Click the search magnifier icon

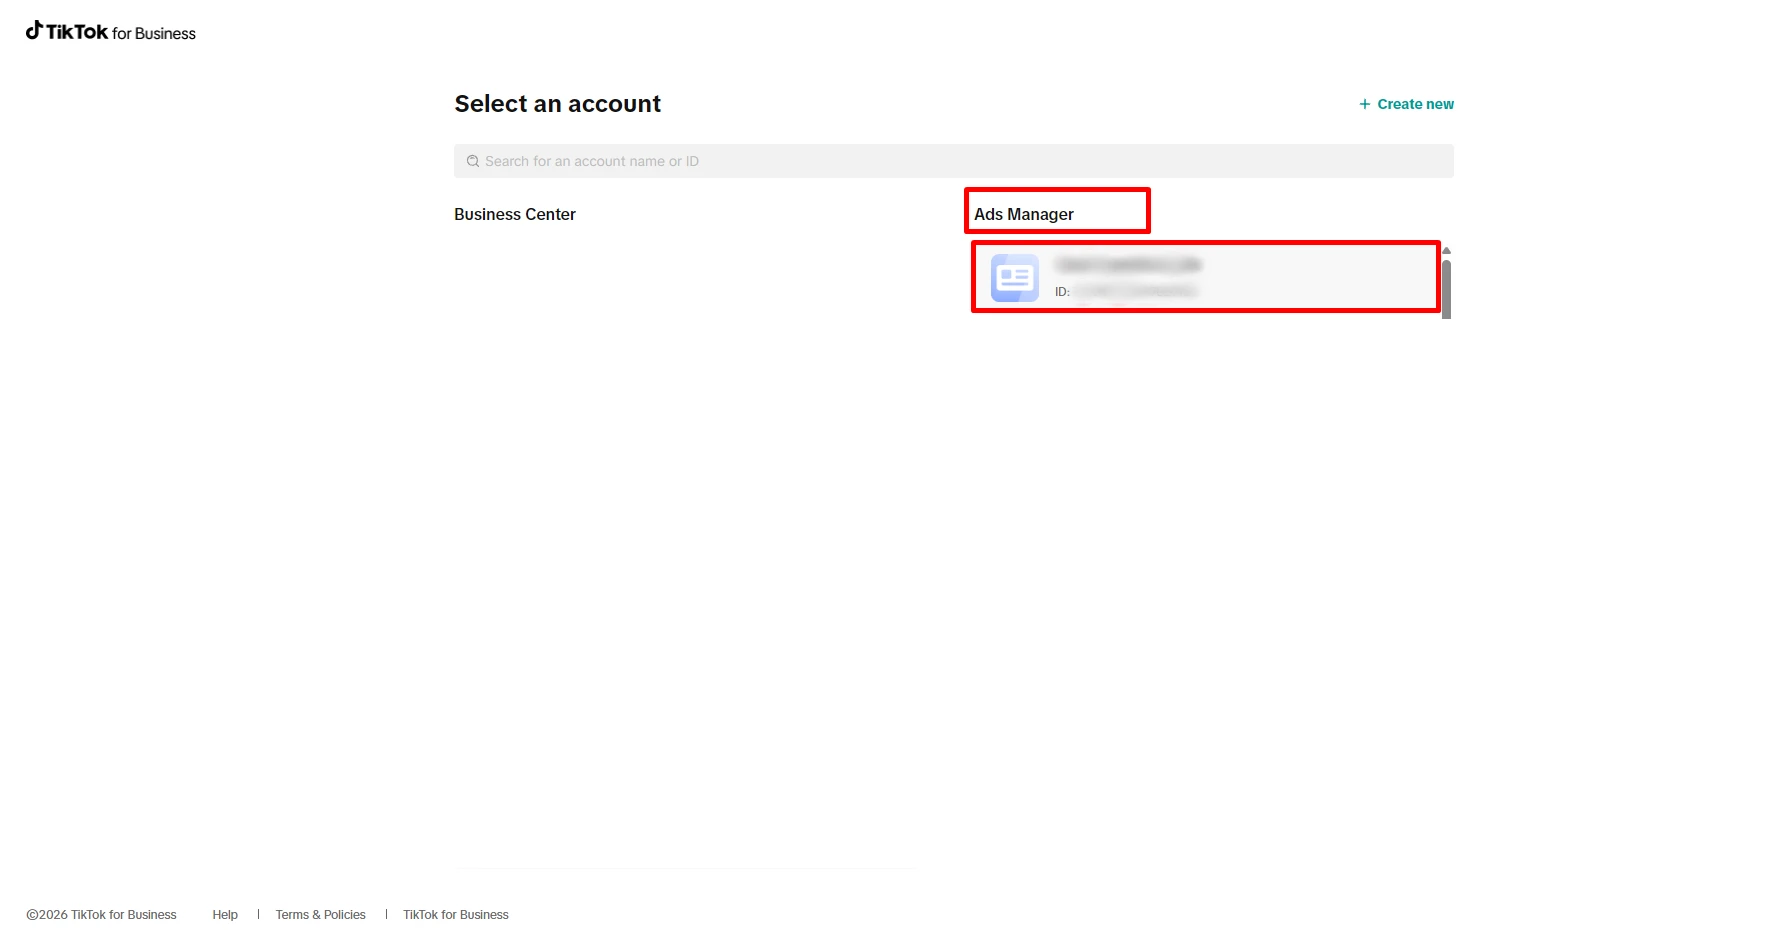[473, 161]
